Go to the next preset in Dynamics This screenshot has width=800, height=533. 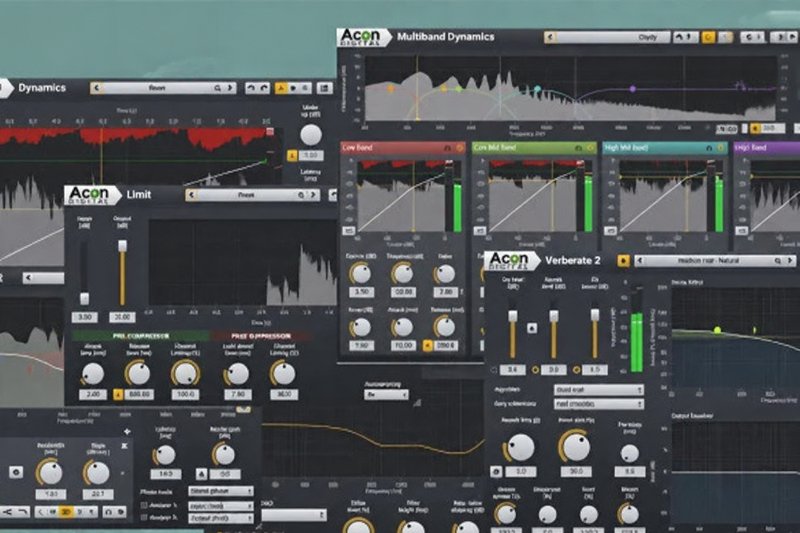click(x=230, y=88)
